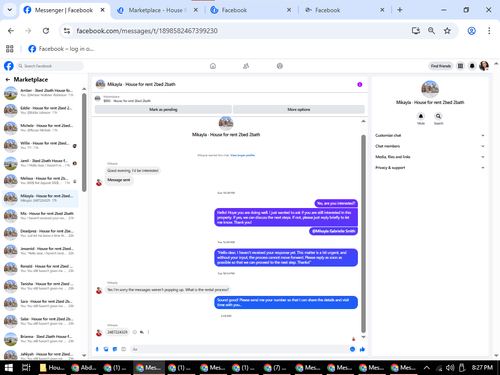Open more options for 2487224329 message
This screenshot has height=375, width=500.
[x=148, y=332]
